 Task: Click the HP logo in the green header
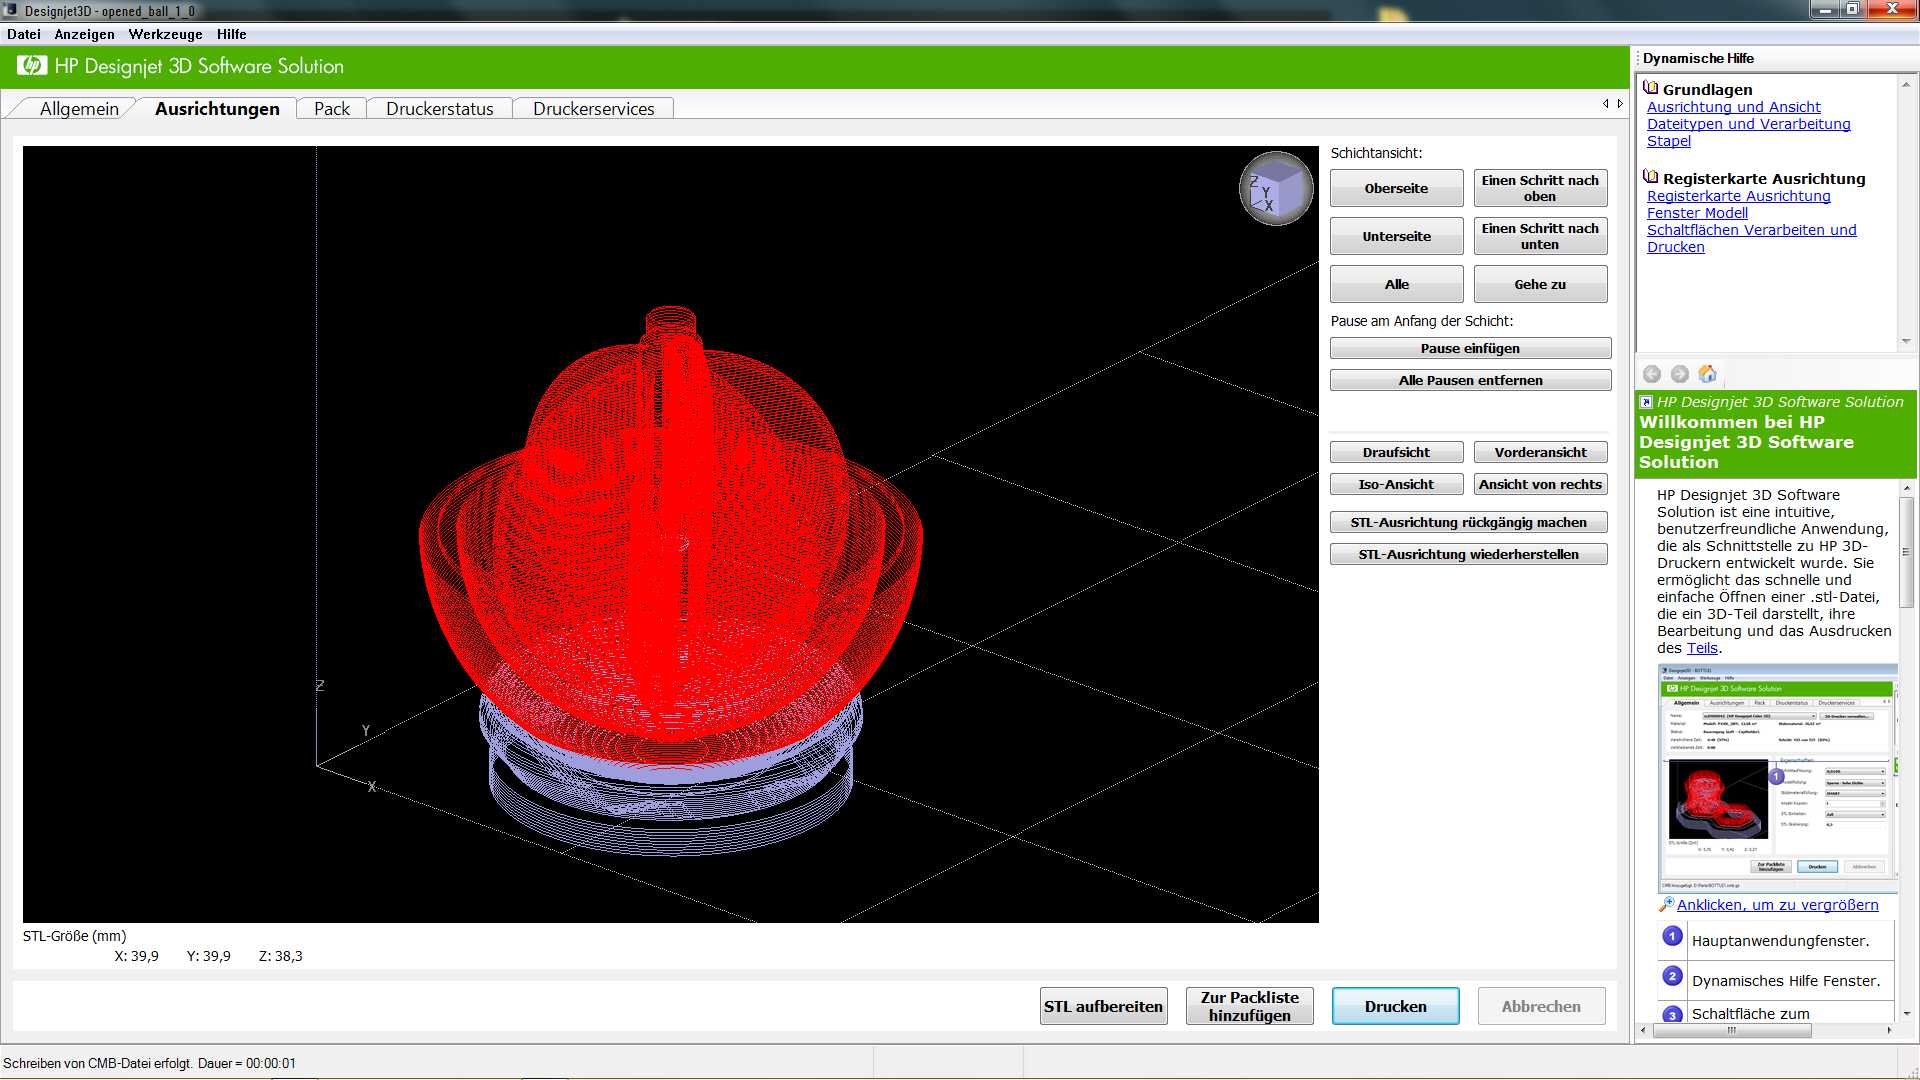click(x=32, y=66)
